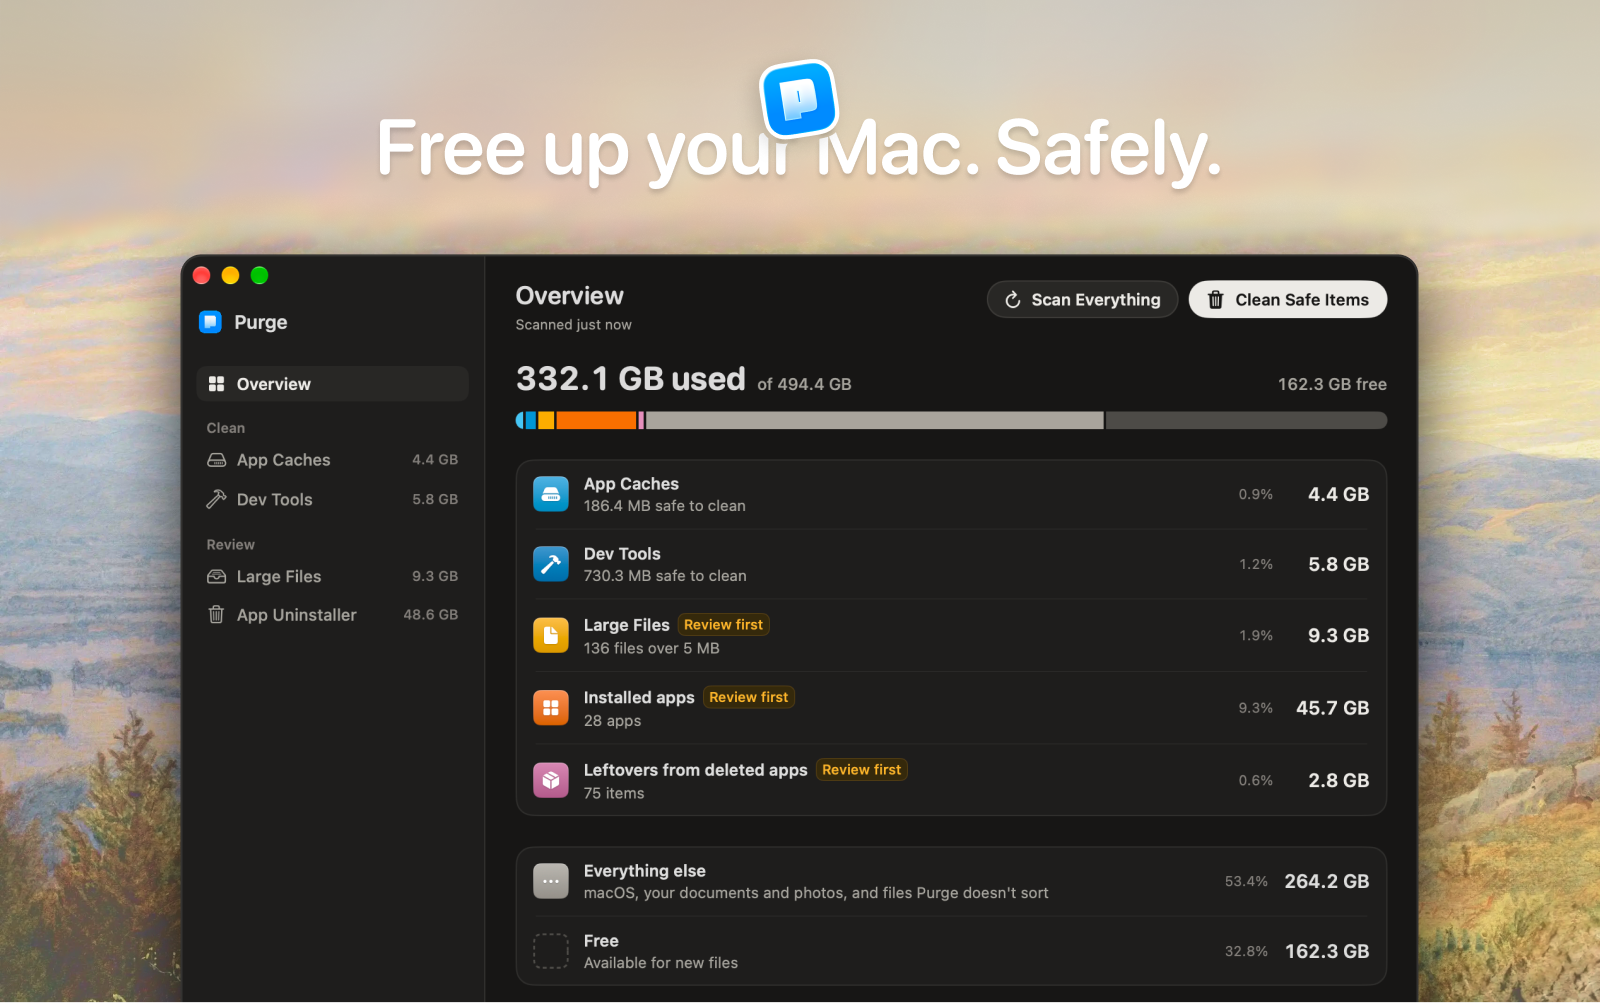Click the large Purge app icon in headline

coord(799,99)
